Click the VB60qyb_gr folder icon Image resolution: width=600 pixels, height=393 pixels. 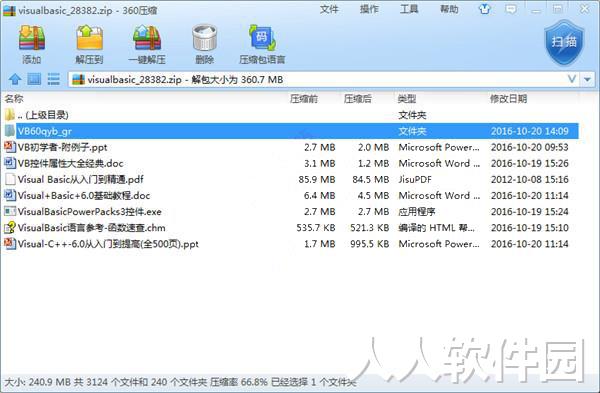[x=10, y=131]
